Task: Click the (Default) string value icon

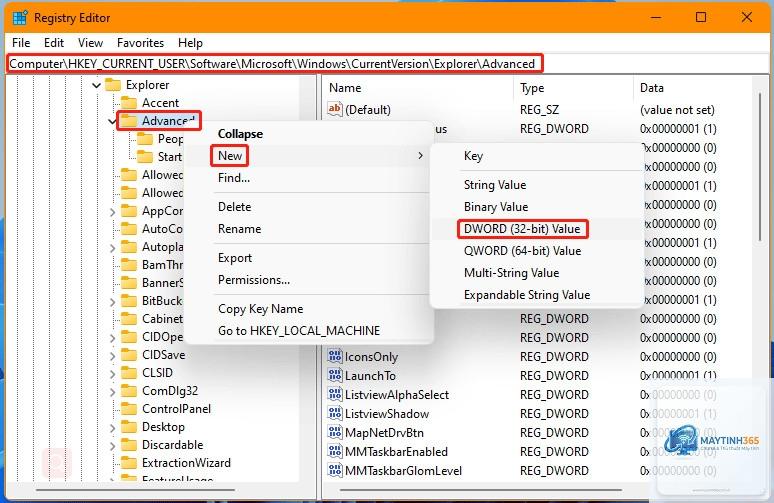Action: (x=335, y=109)
